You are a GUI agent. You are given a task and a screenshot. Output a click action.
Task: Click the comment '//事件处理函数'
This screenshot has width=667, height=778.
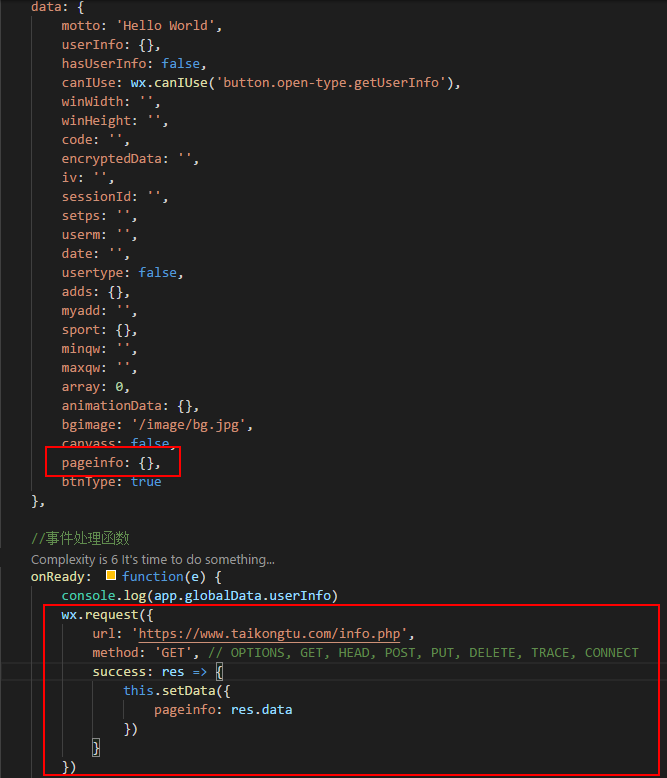(x=80, y=538)
